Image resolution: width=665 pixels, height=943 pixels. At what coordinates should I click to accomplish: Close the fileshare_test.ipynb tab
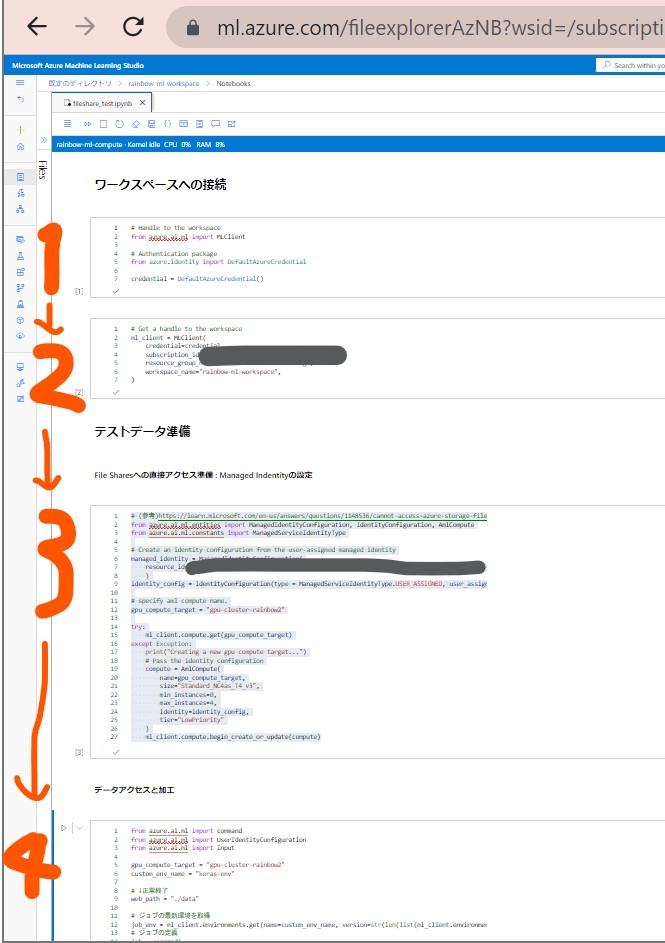[x=142, y=103]
